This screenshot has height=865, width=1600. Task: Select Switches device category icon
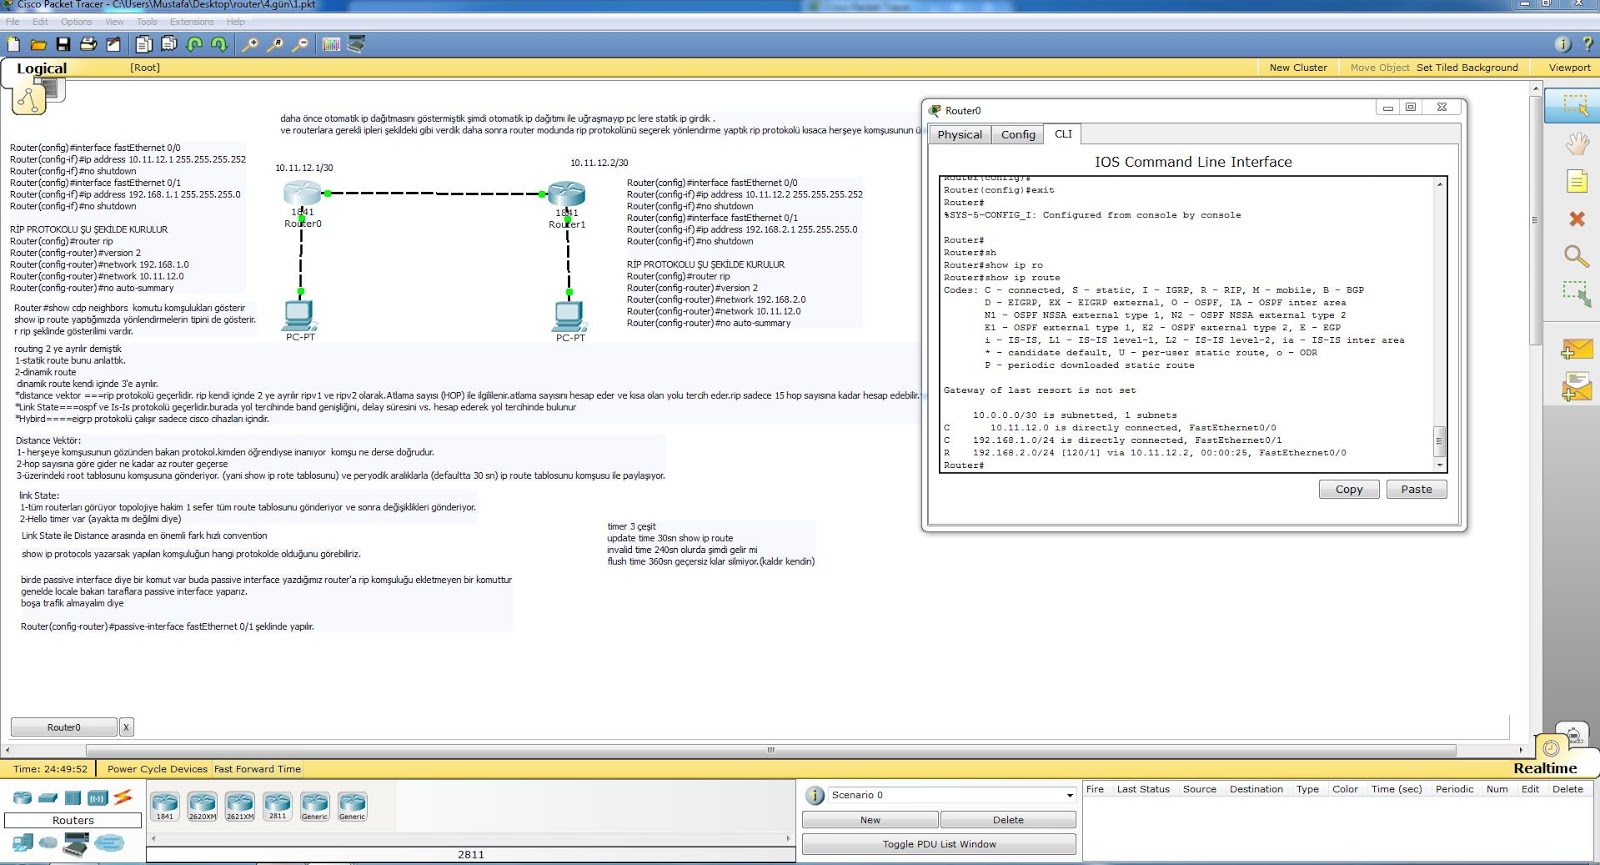[x=48, y=797]
